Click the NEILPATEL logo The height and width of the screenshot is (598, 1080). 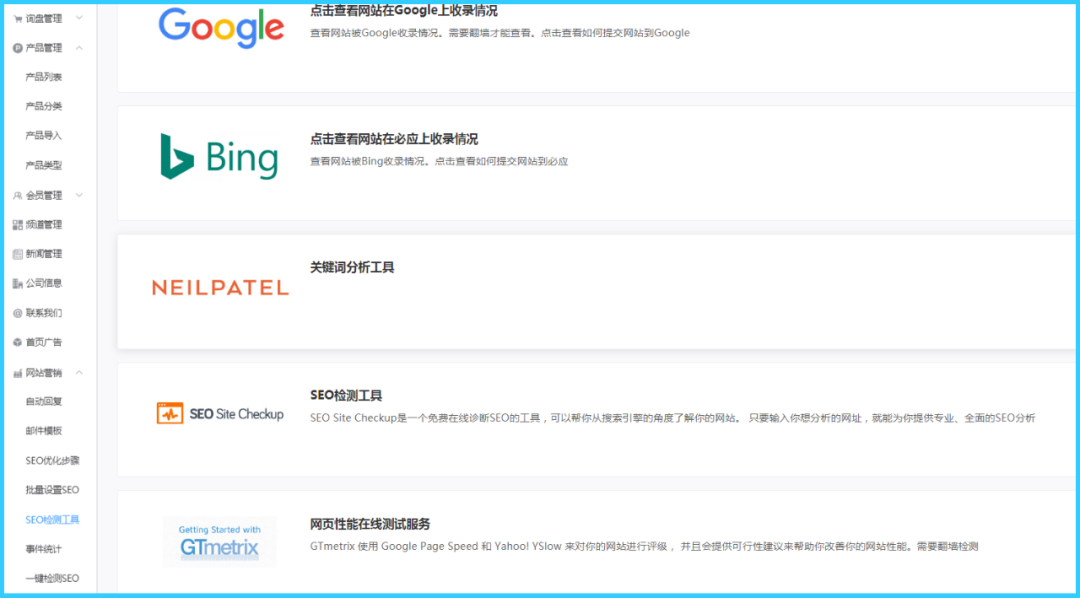(220, 288)
